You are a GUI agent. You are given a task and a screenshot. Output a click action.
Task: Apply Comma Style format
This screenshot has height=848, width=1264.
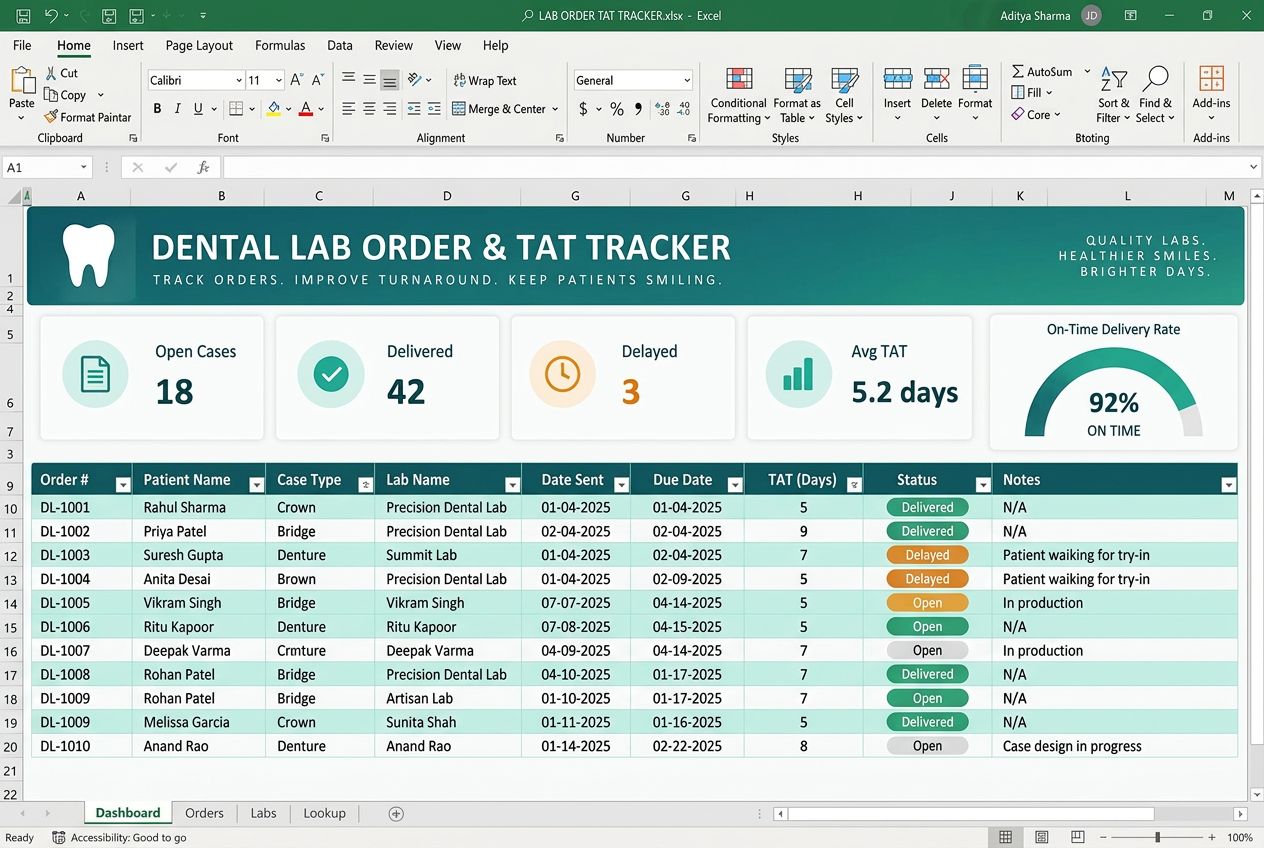pos(638,109)
